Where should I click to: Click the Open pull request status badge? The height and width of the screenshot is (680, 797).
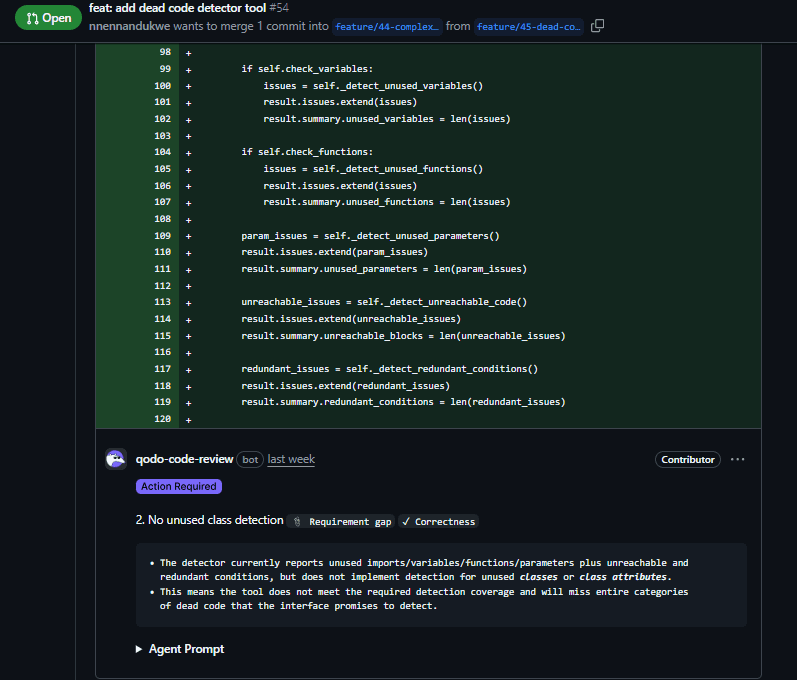(x=48, y=18)
